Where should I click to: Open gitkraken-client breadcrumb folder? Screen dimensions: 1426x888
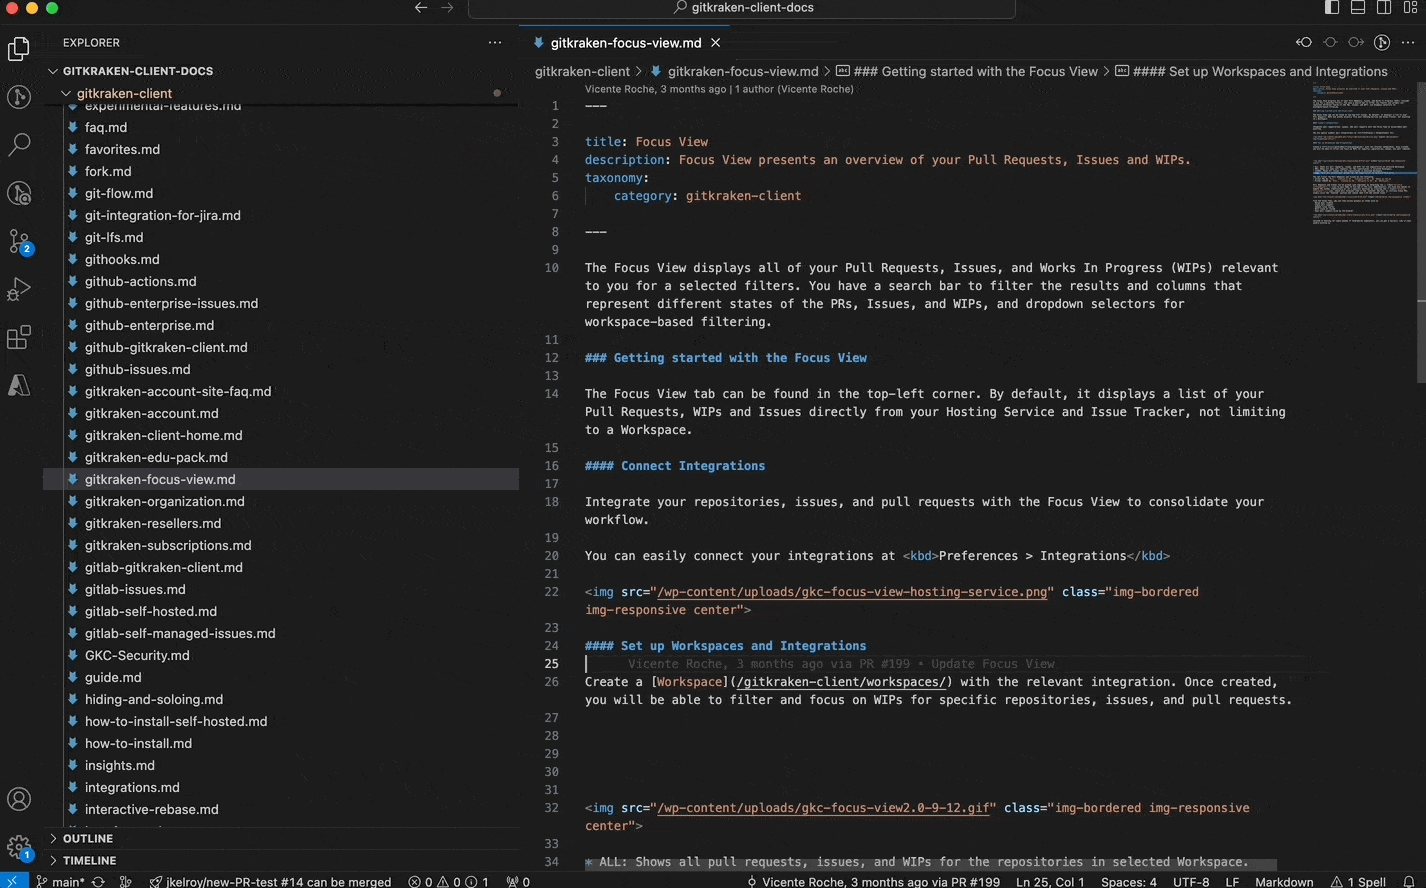[582, 71]
